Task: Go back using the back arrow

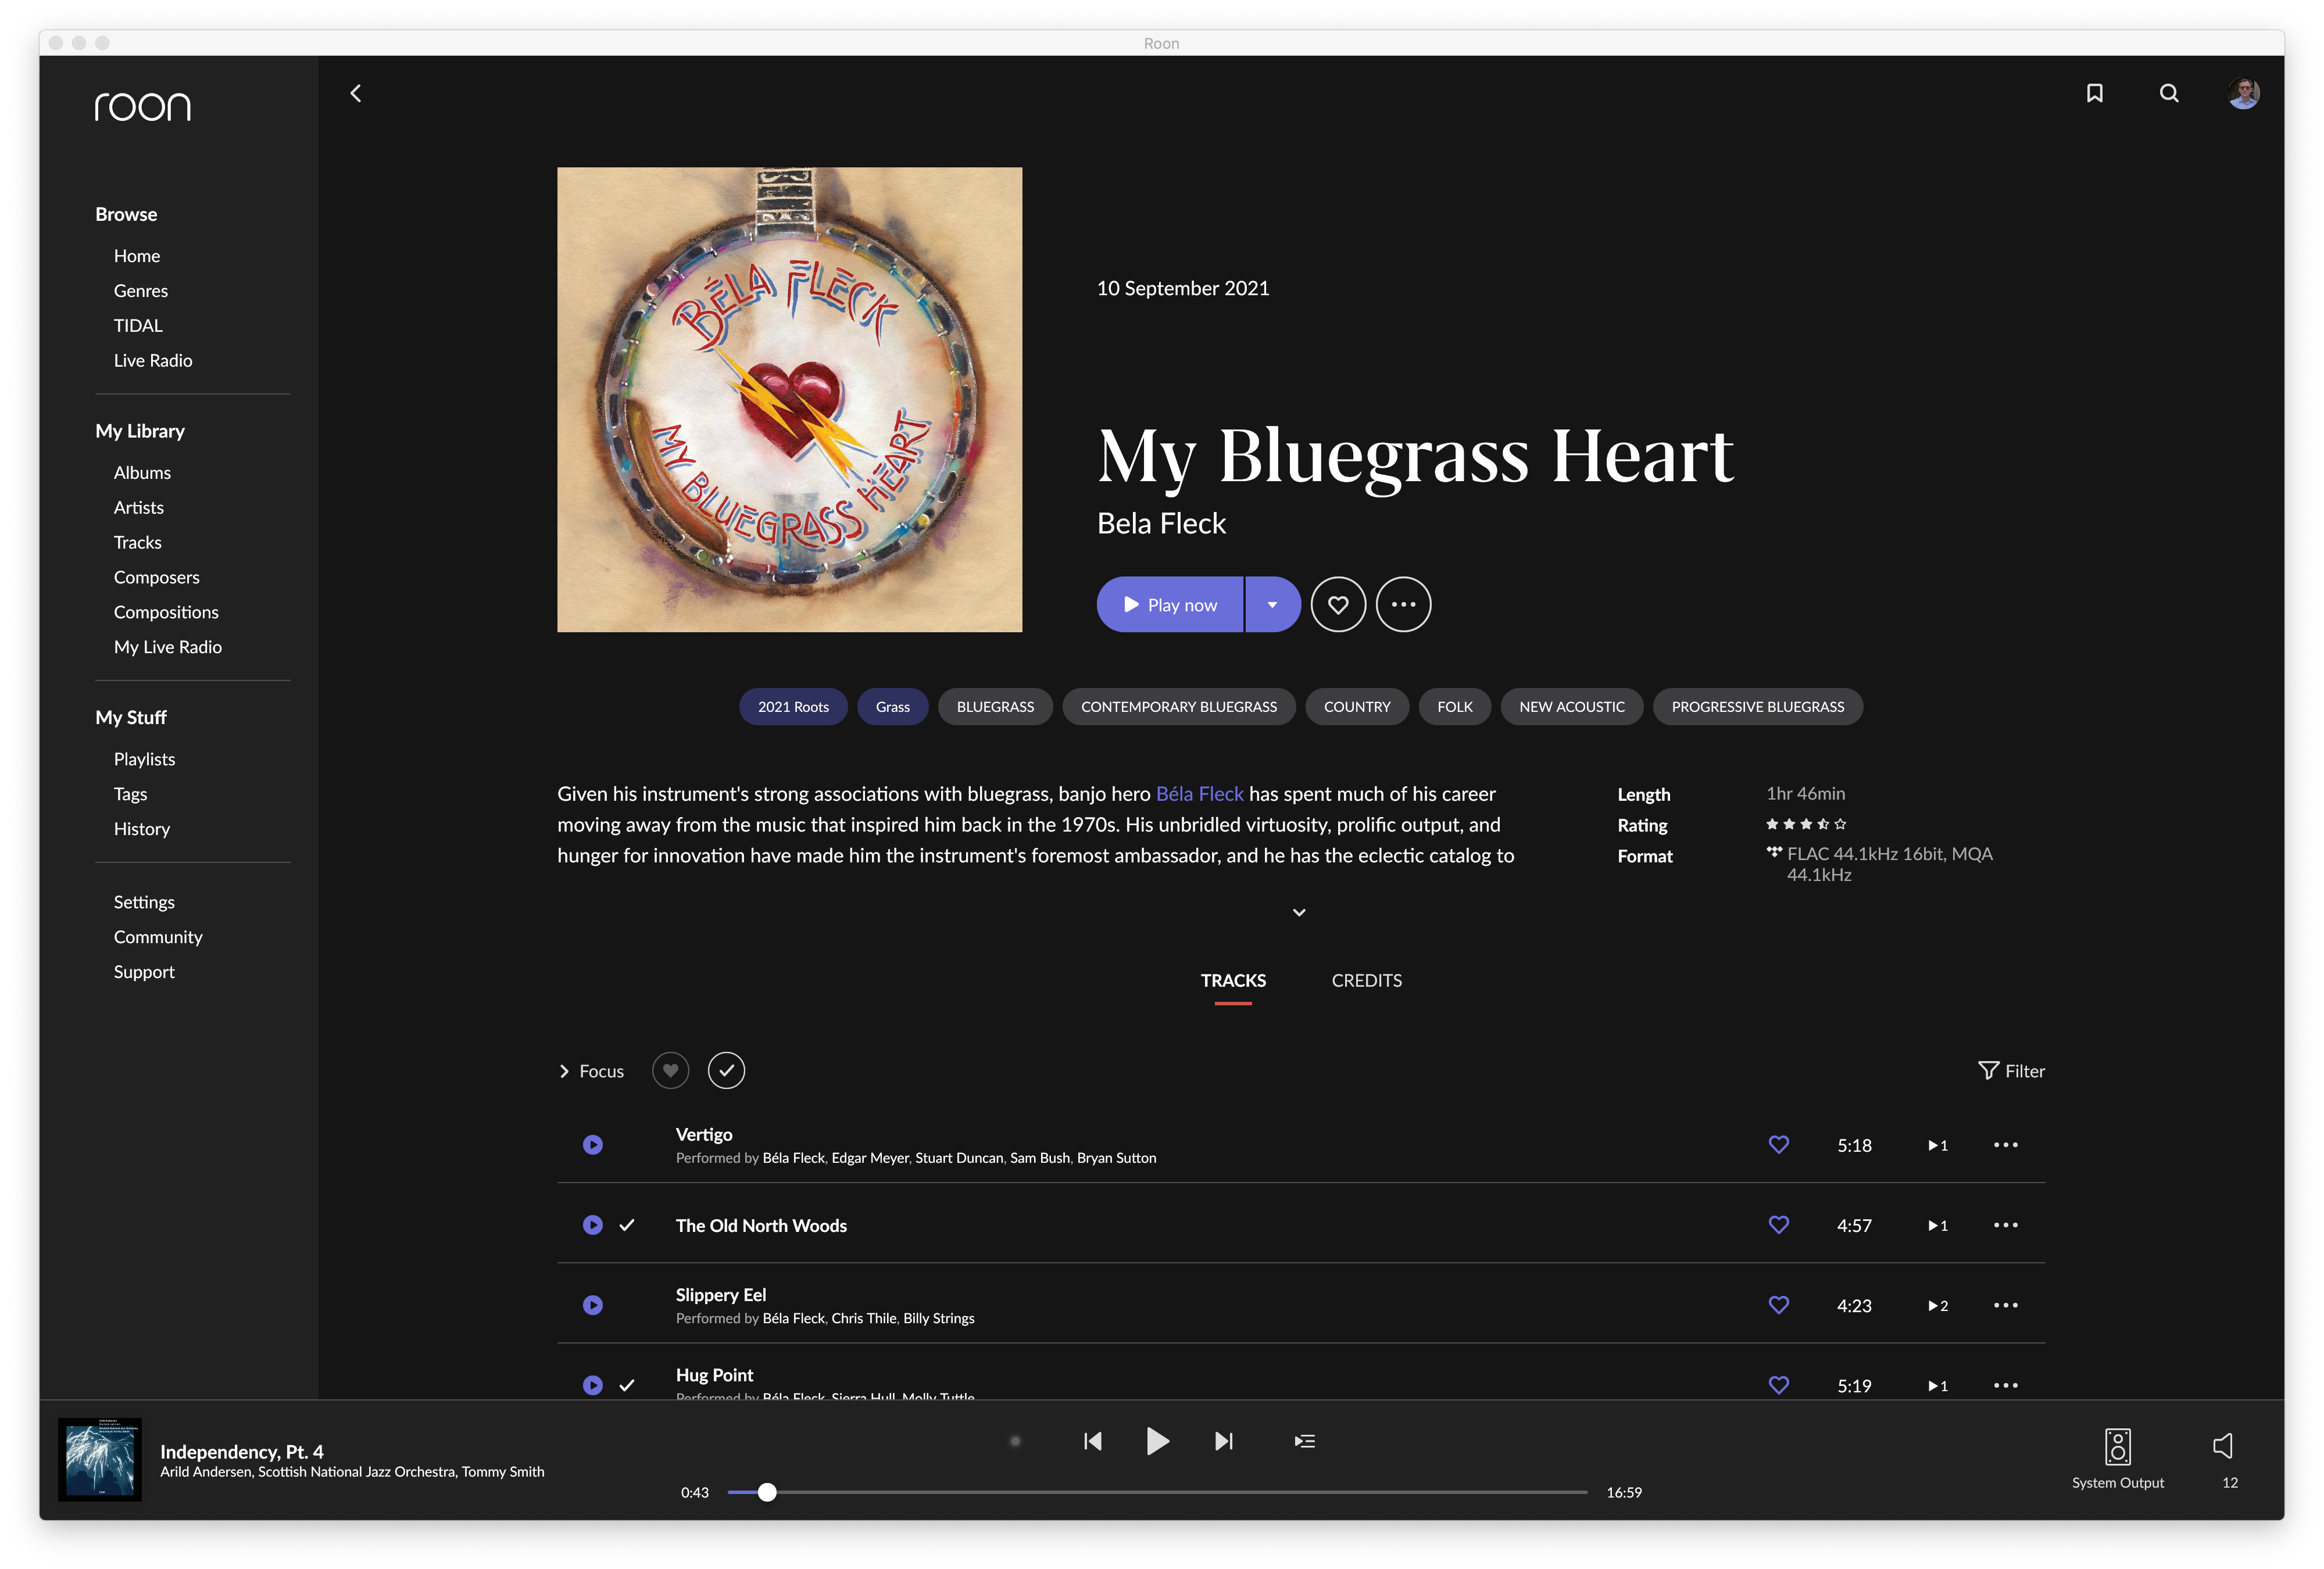Action: click(x=356, y=93)
